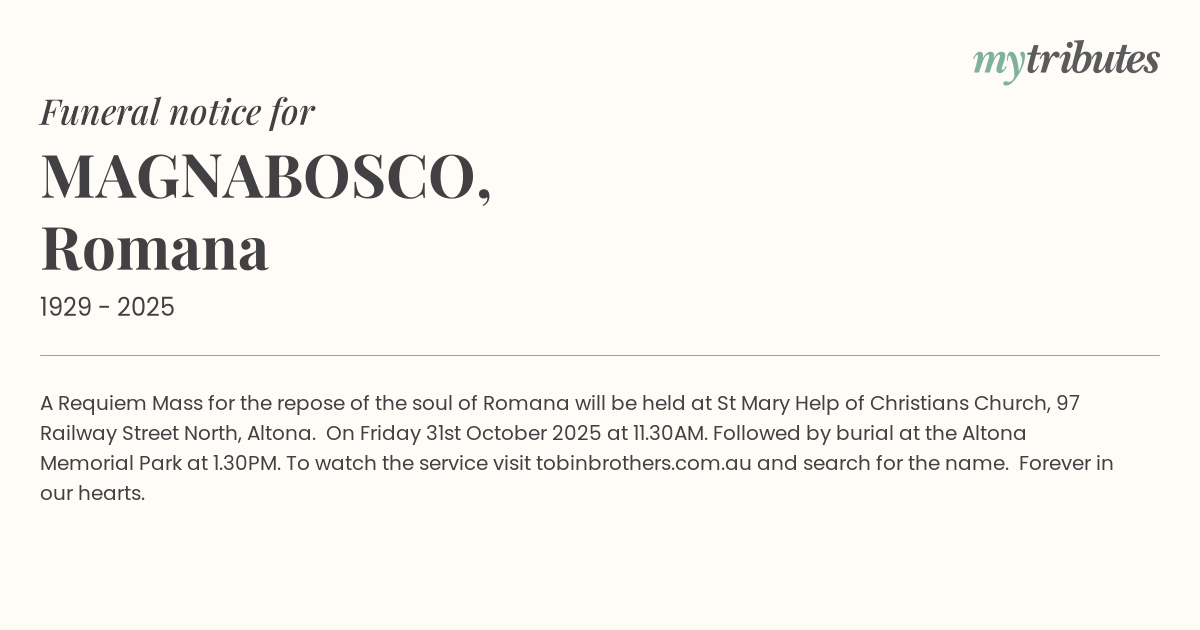Click the tobinbrothers.com.au website text
Image resolution: width=1200 pixels, height=630 pixels.
tap(643, 463)
